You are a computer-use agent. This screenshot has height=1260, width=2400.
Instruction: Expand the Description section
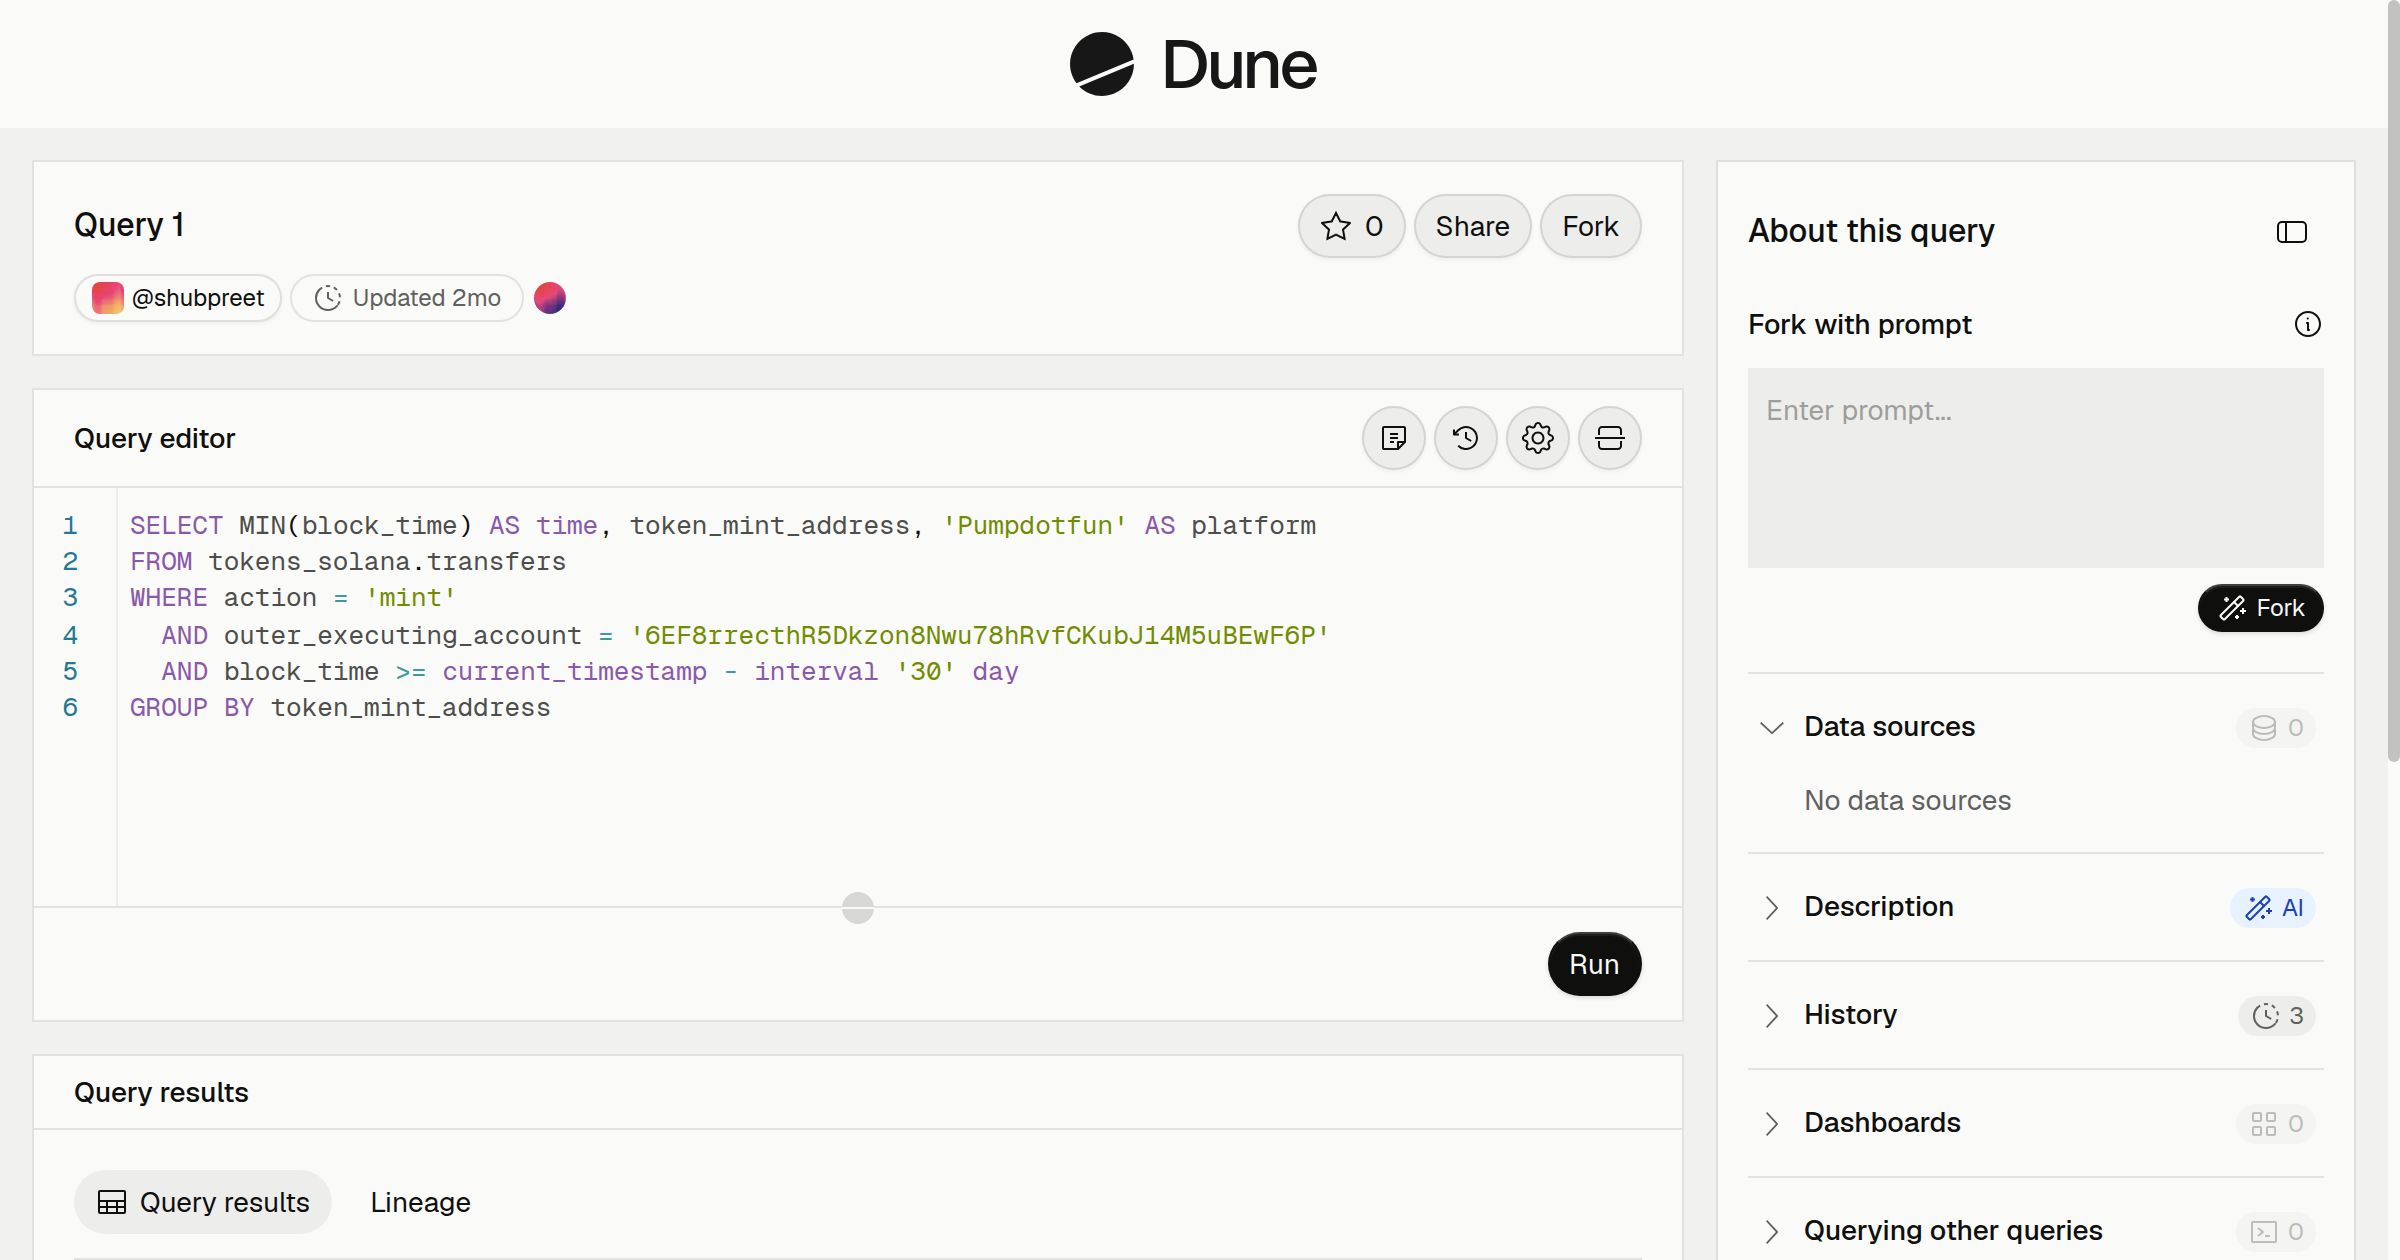pos(1771,908)
